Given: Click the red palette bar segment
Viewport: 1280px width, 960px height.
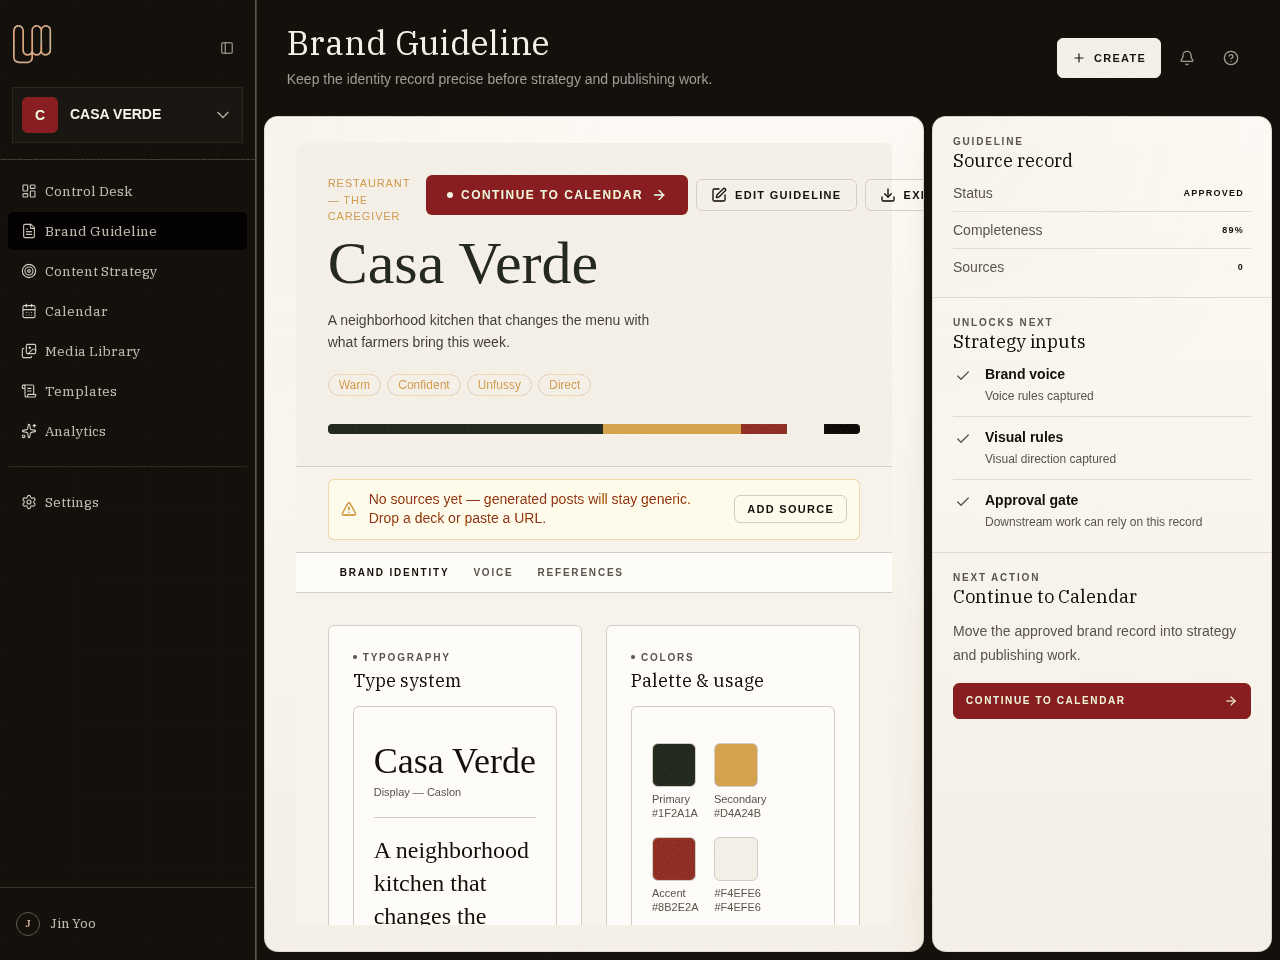Looking at the screenshot, I should coord(764,429).
